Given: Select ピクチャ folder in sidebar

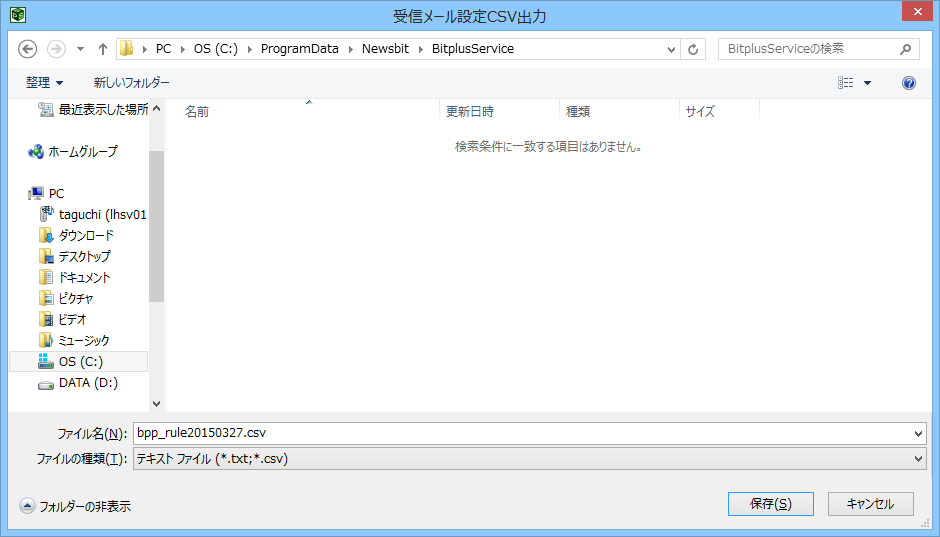Looking at the screenshot, I should (66, 298).
